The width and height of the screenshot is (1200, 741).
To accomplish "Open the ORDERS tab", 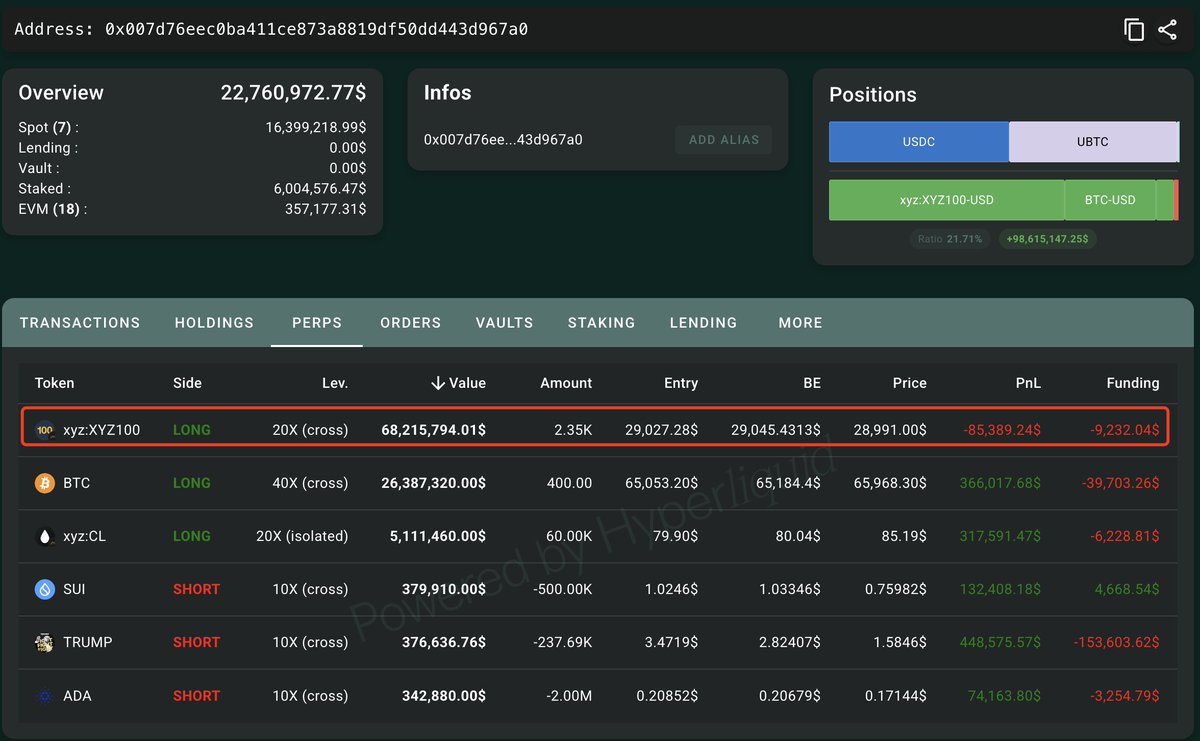I will (x=410, y=323).
